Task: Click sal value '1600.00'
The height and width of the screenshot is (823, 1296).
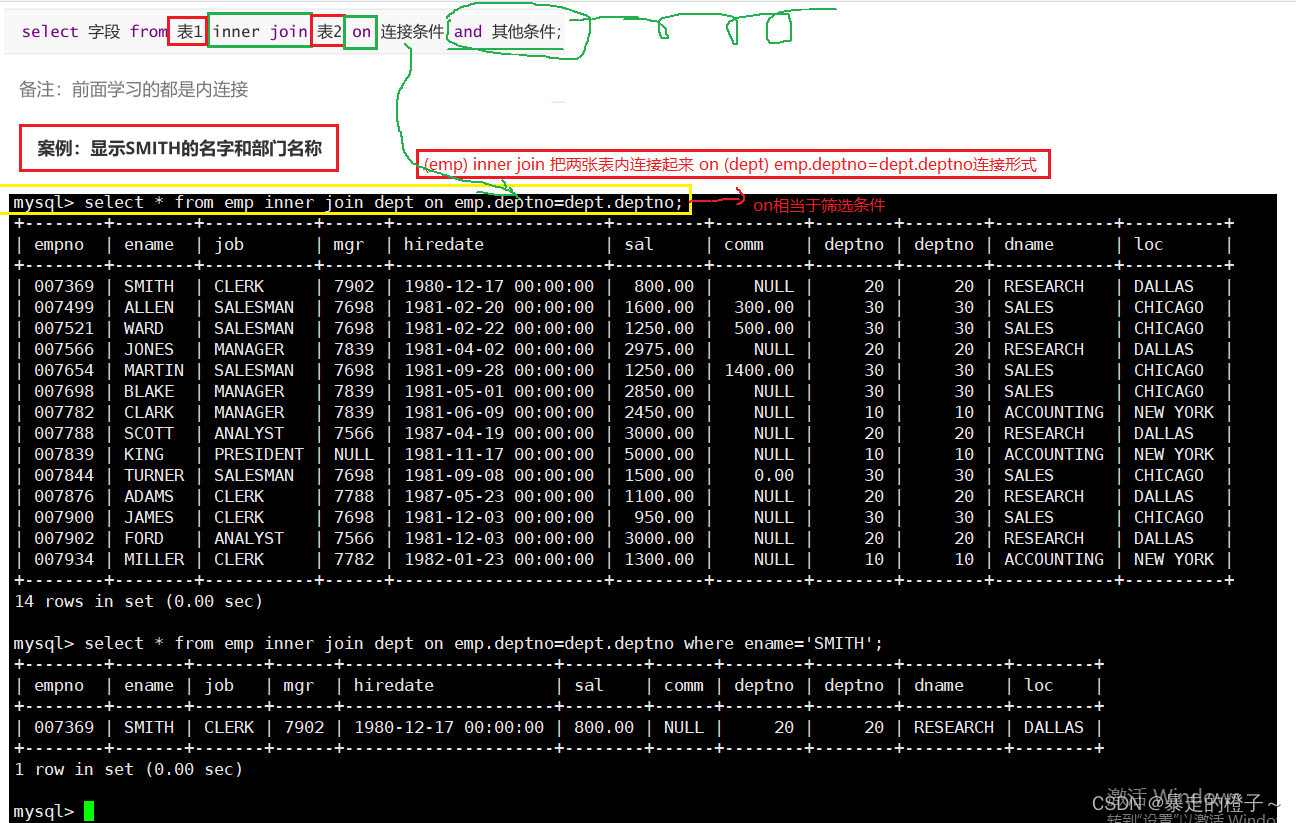Action: pos(659,307)
